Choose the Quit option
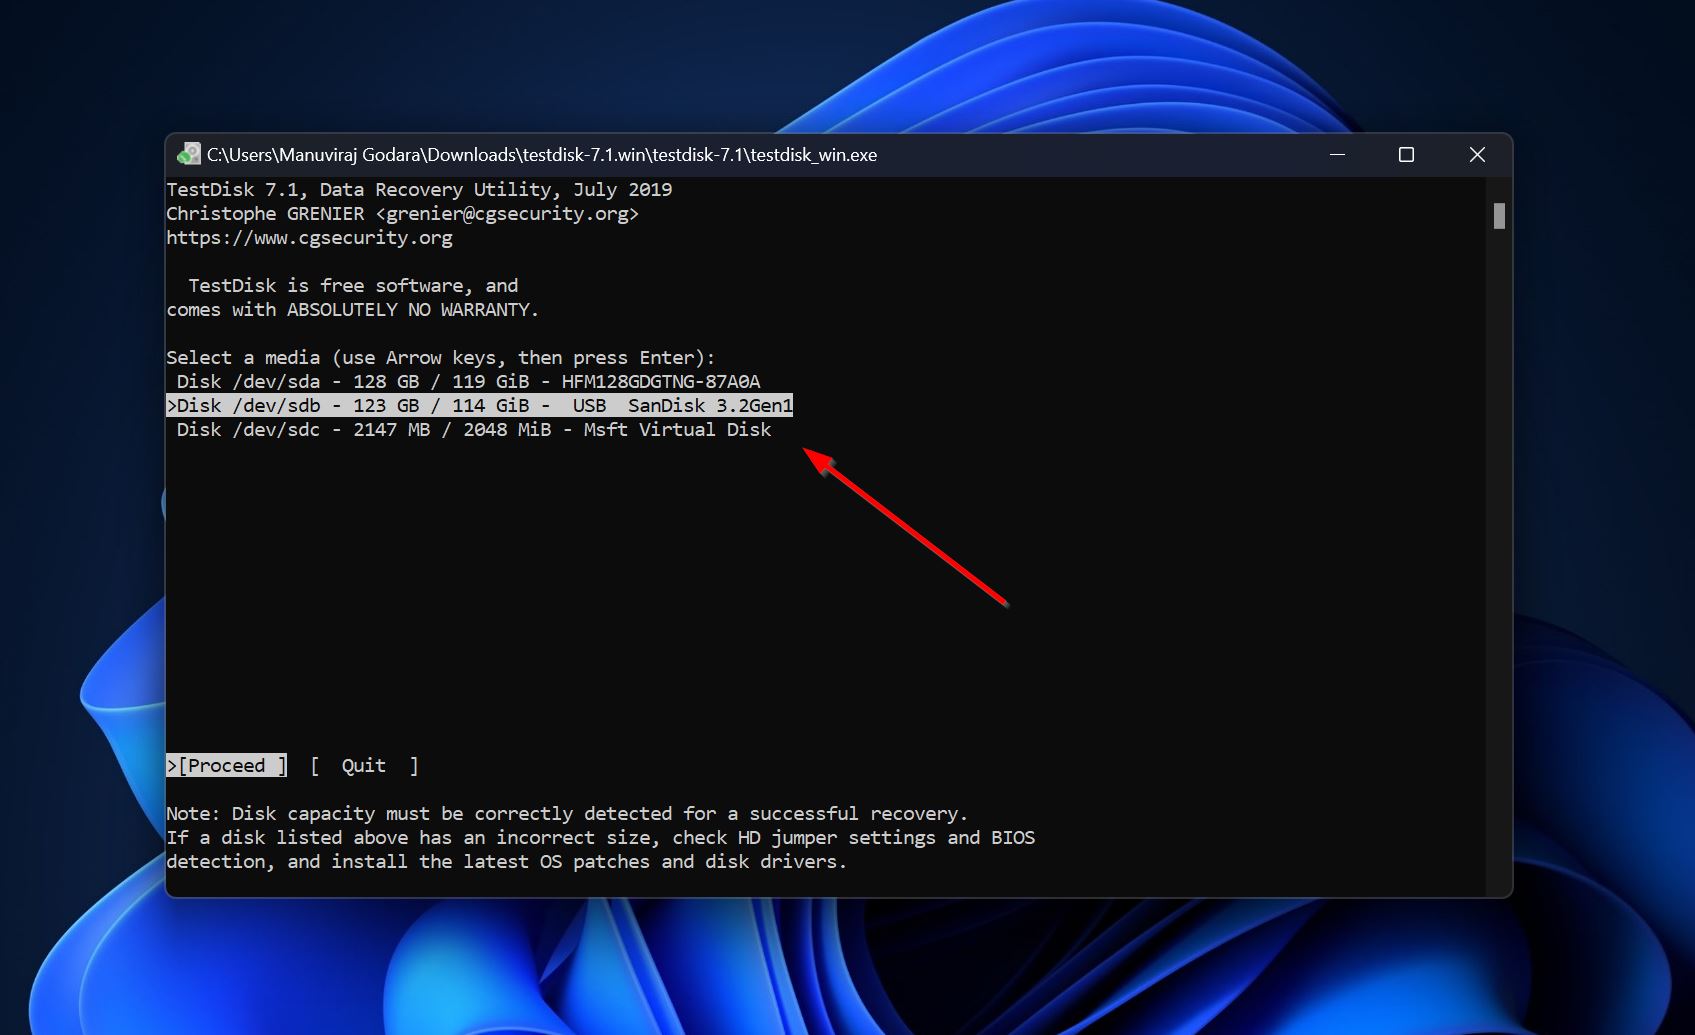This screenshot has width=1695, height=1035. point(364,766)
